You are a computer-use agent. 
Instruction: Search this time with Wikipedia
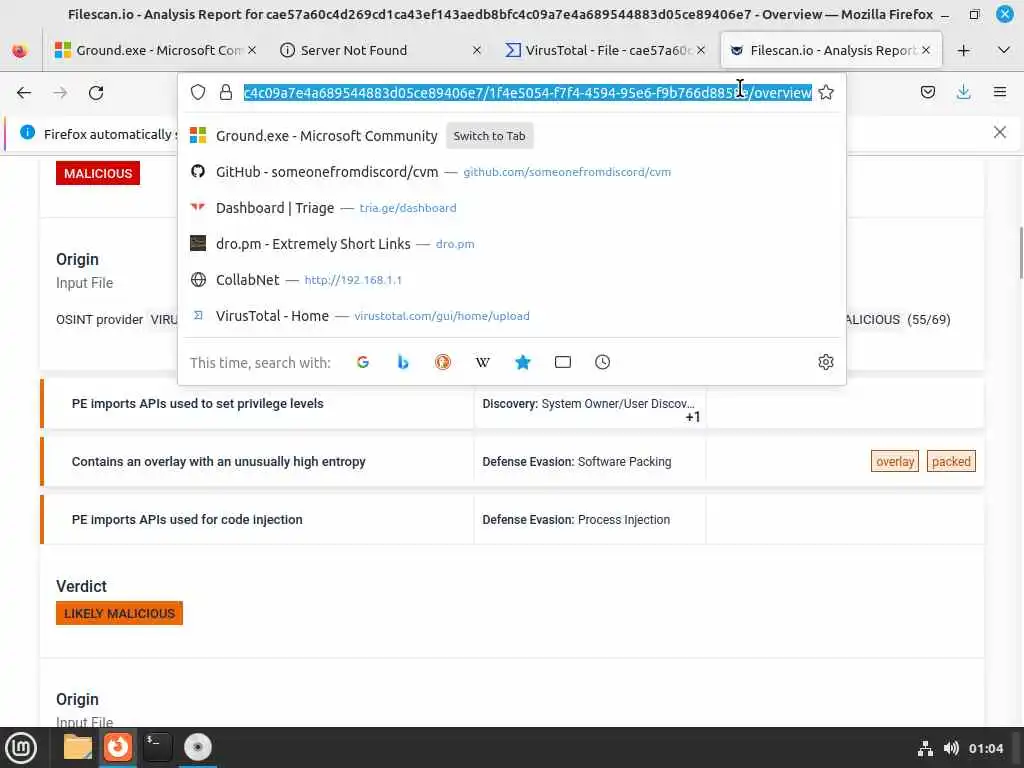(483, 362)
